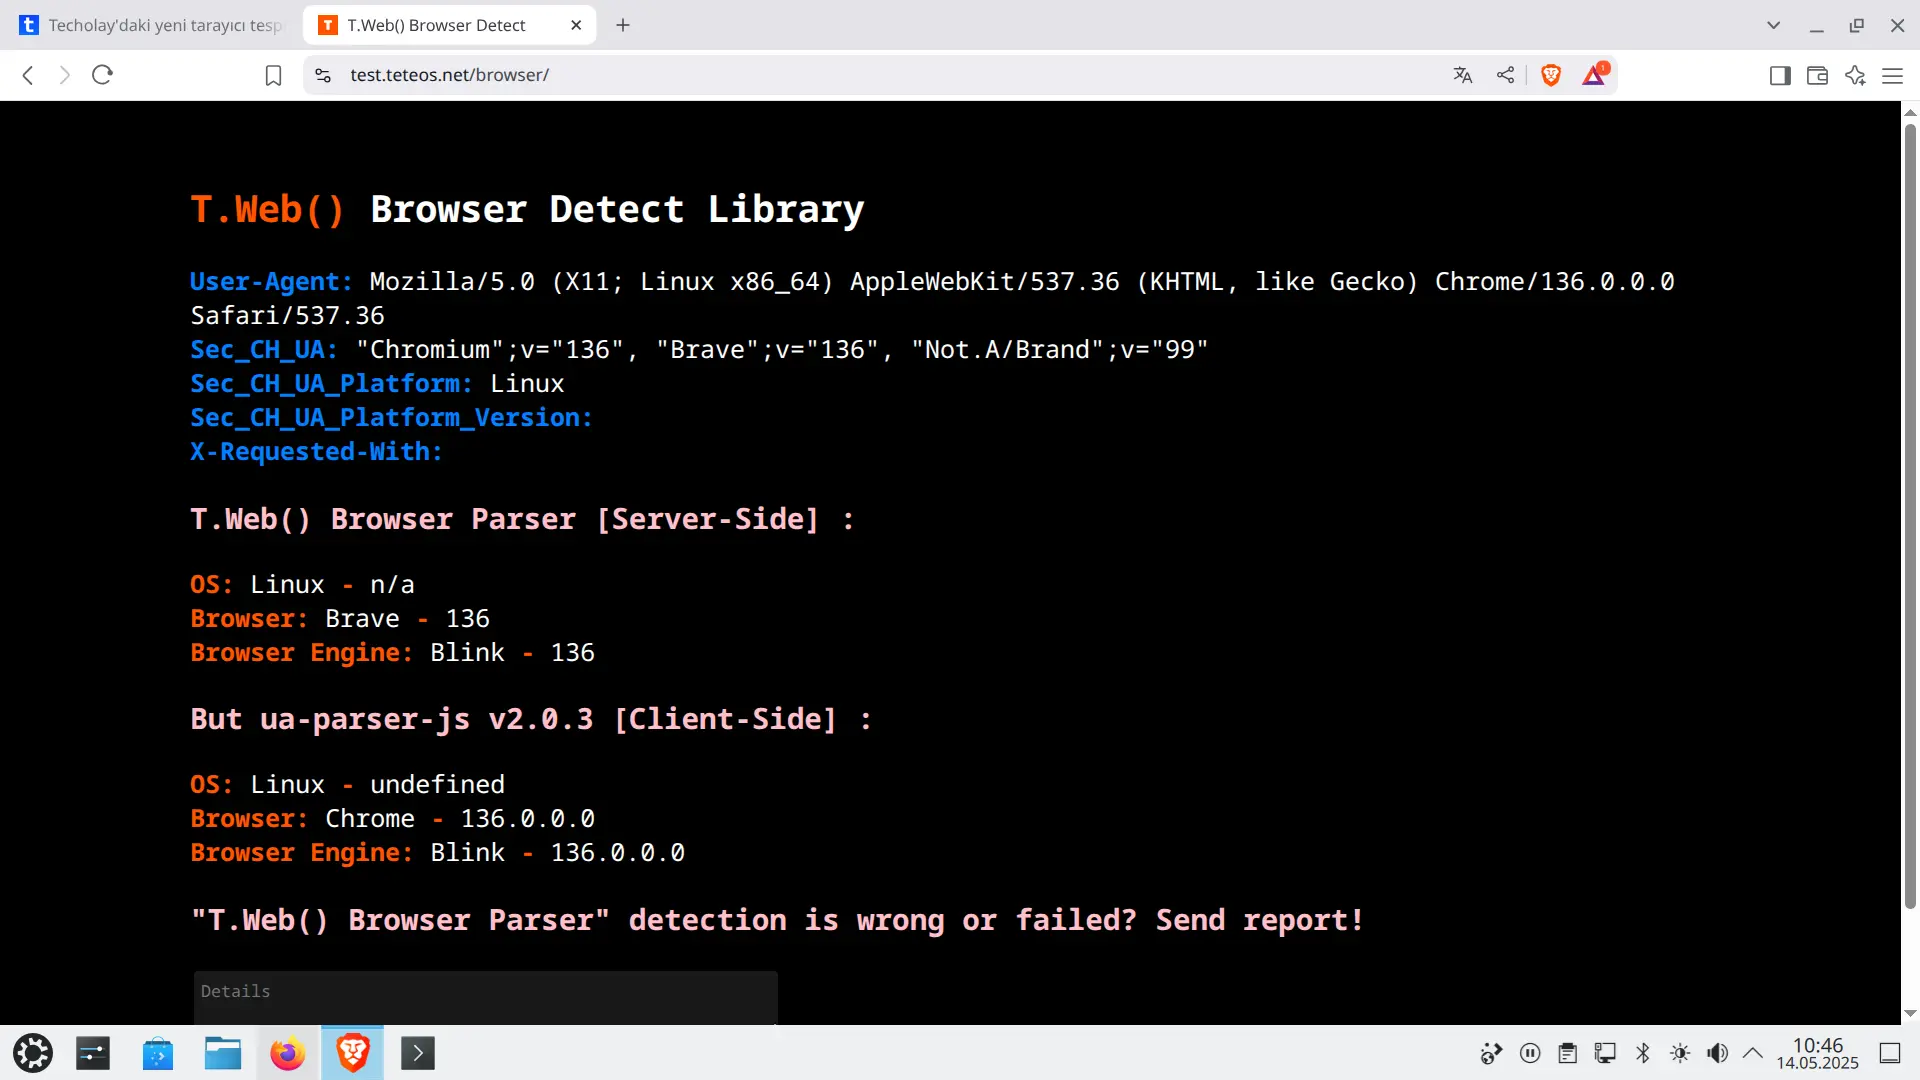
Task: Show the desktop
Action: click(1890, 1053)
